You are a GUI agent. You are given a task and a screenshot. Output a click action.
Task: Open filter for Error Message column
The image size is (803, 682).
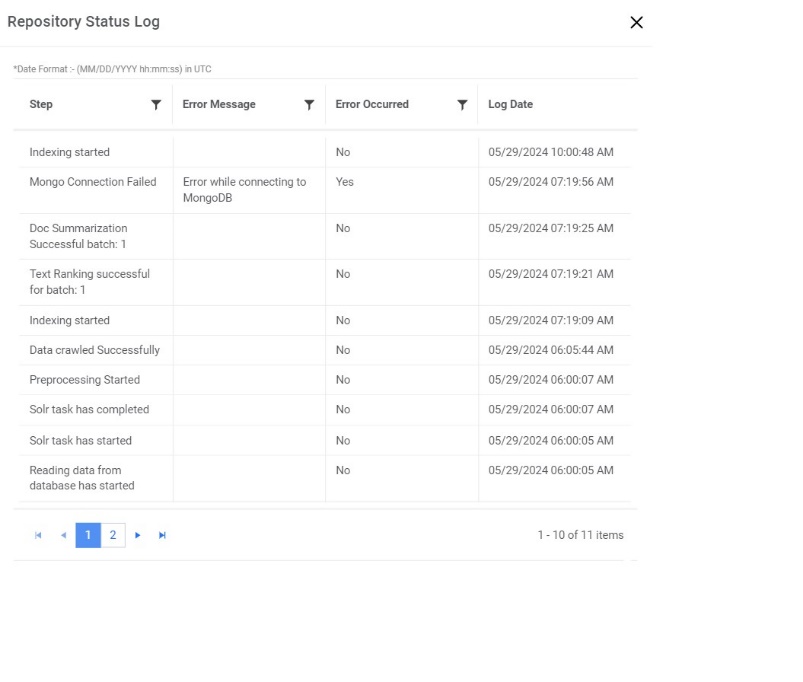(309, 105)
